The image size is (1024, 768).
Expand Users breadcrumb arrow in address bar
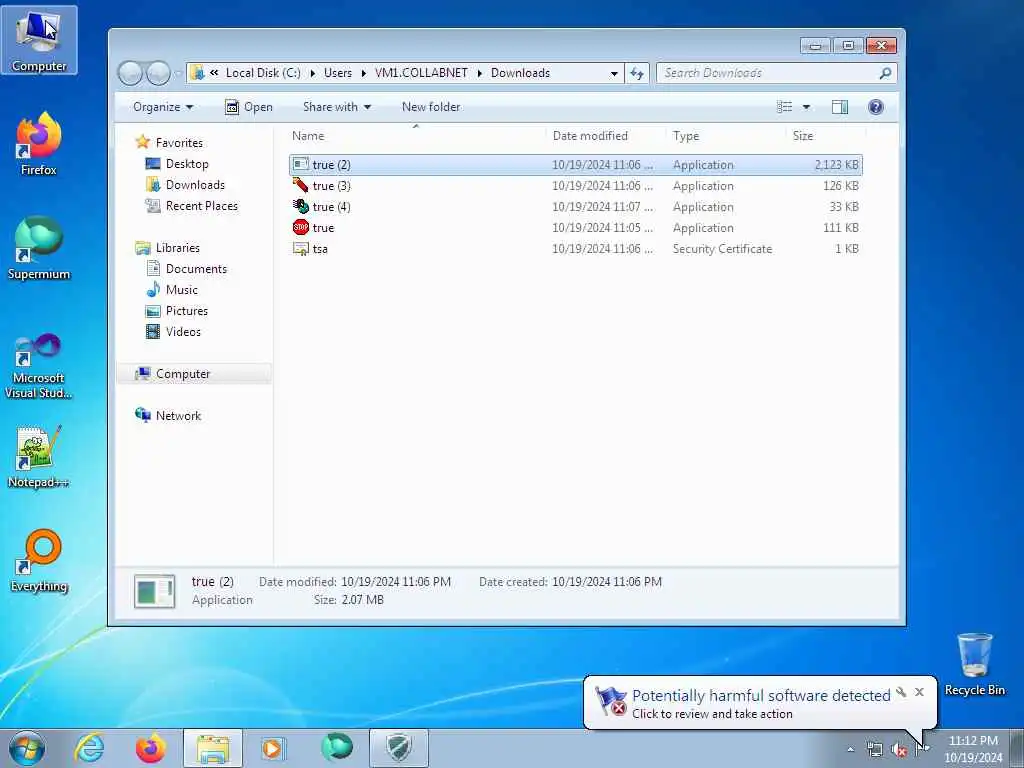point(364,73)
